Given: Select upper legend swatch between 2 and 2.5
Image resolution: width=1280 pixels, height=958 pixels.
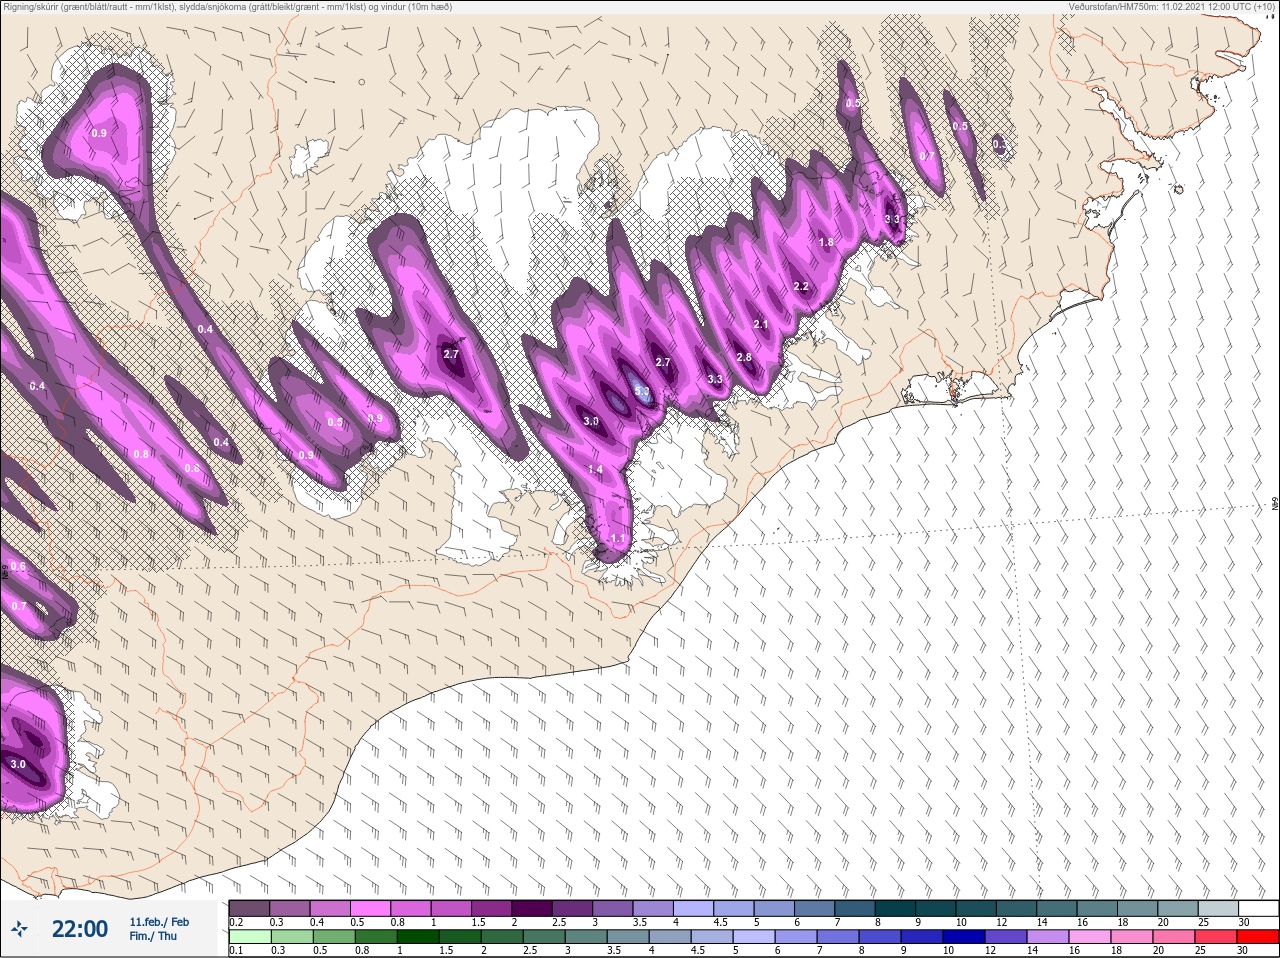Looking at the screenshot, I should pyautogui.click(x=532, y=909).
